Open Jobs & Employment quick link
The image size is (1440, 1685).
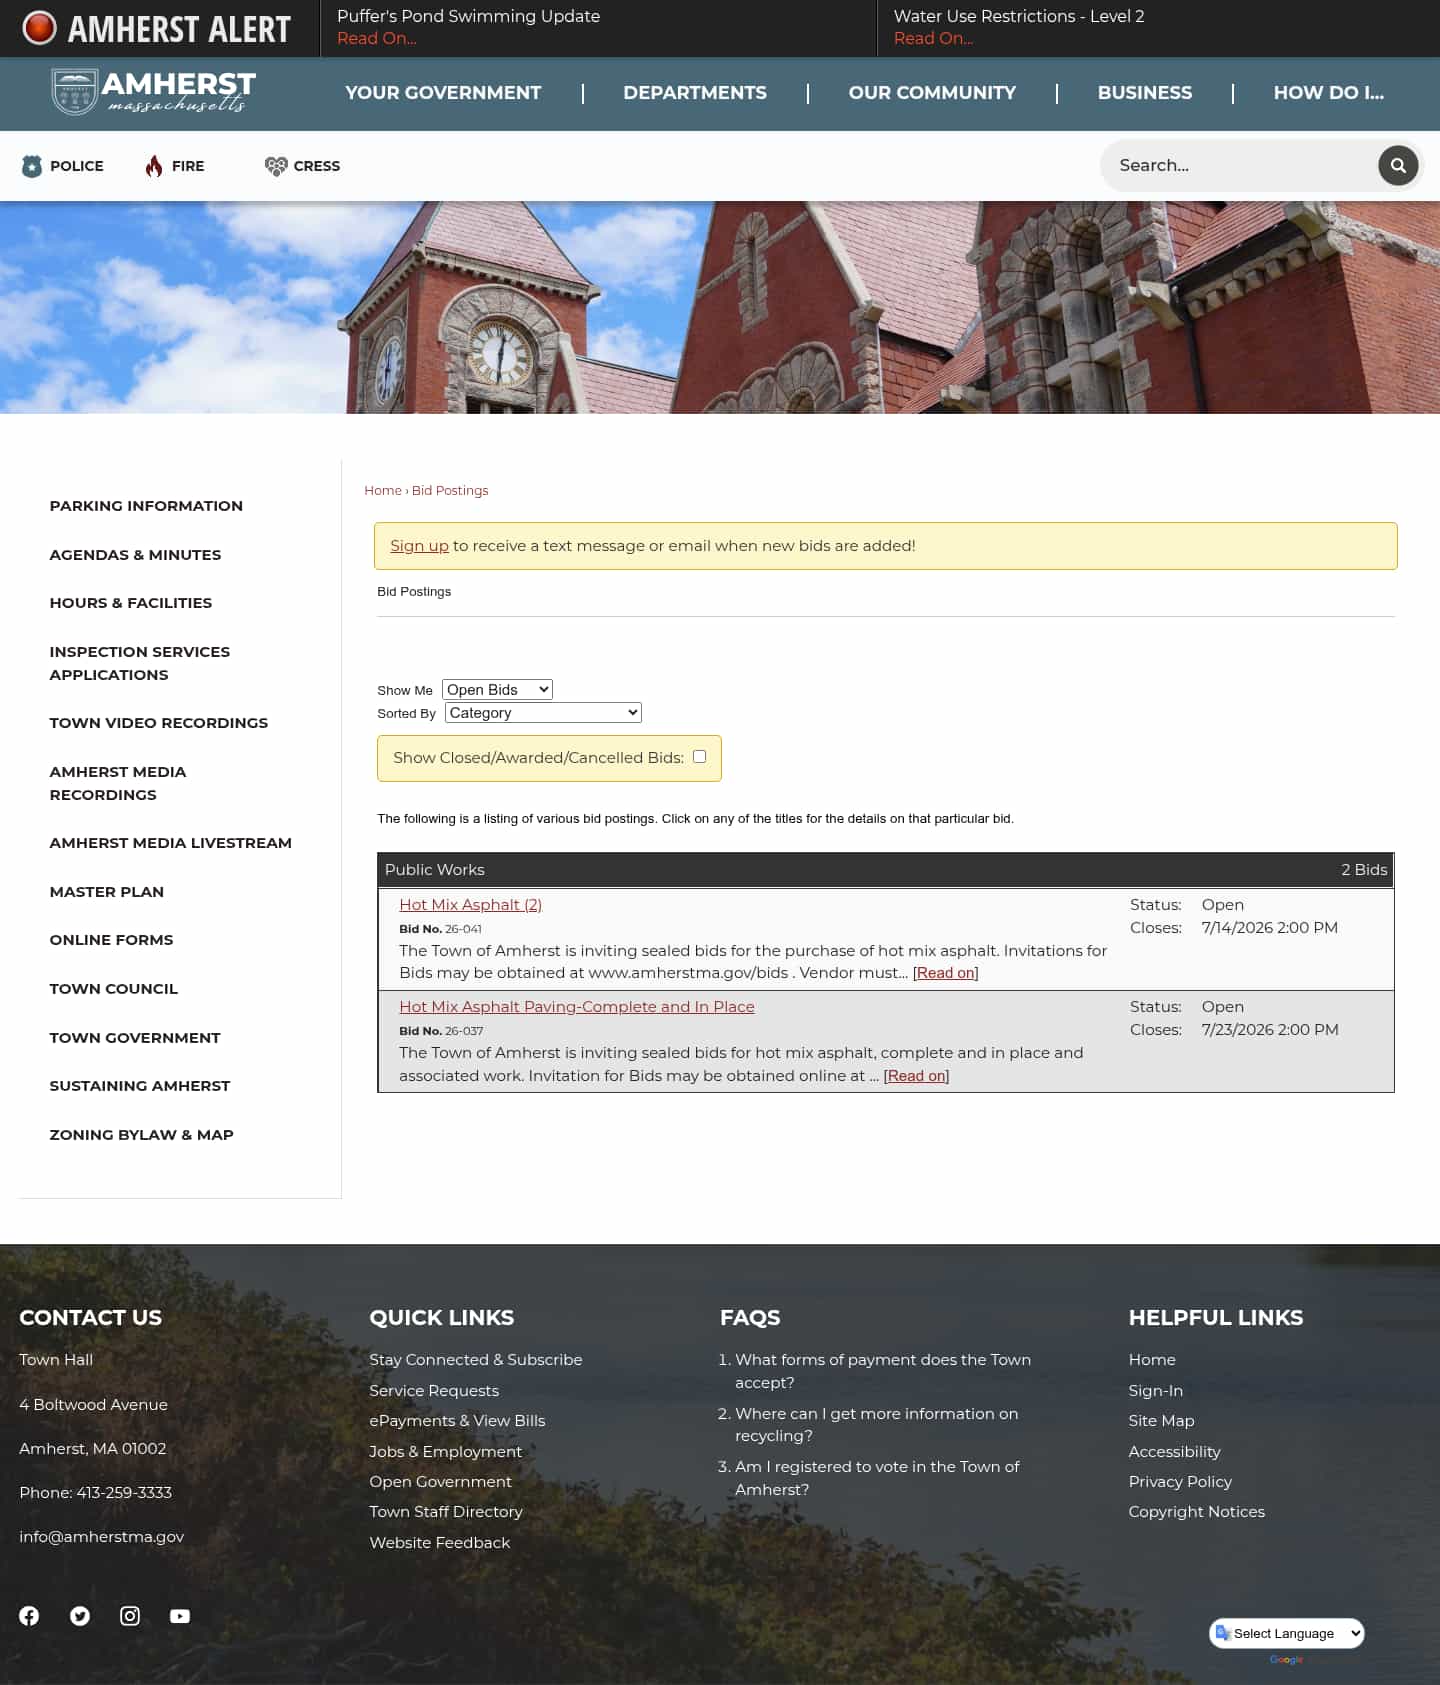[445, 1452]
